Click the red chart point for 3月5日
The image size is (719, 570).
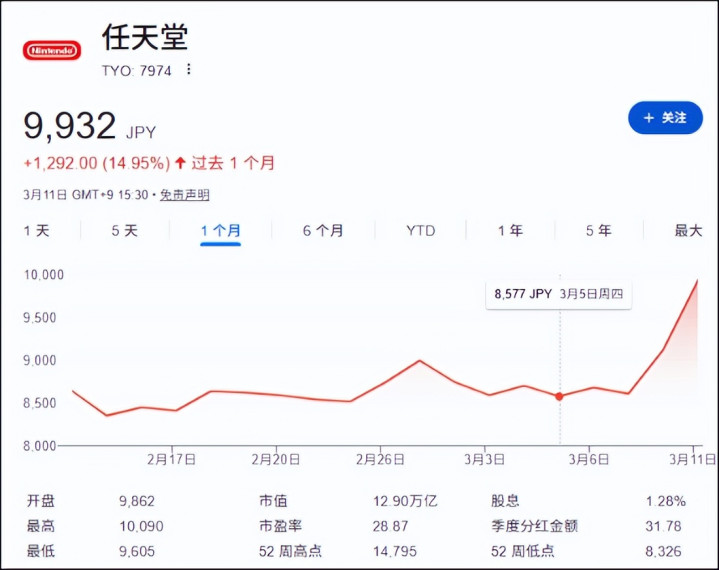click(559, 397)
